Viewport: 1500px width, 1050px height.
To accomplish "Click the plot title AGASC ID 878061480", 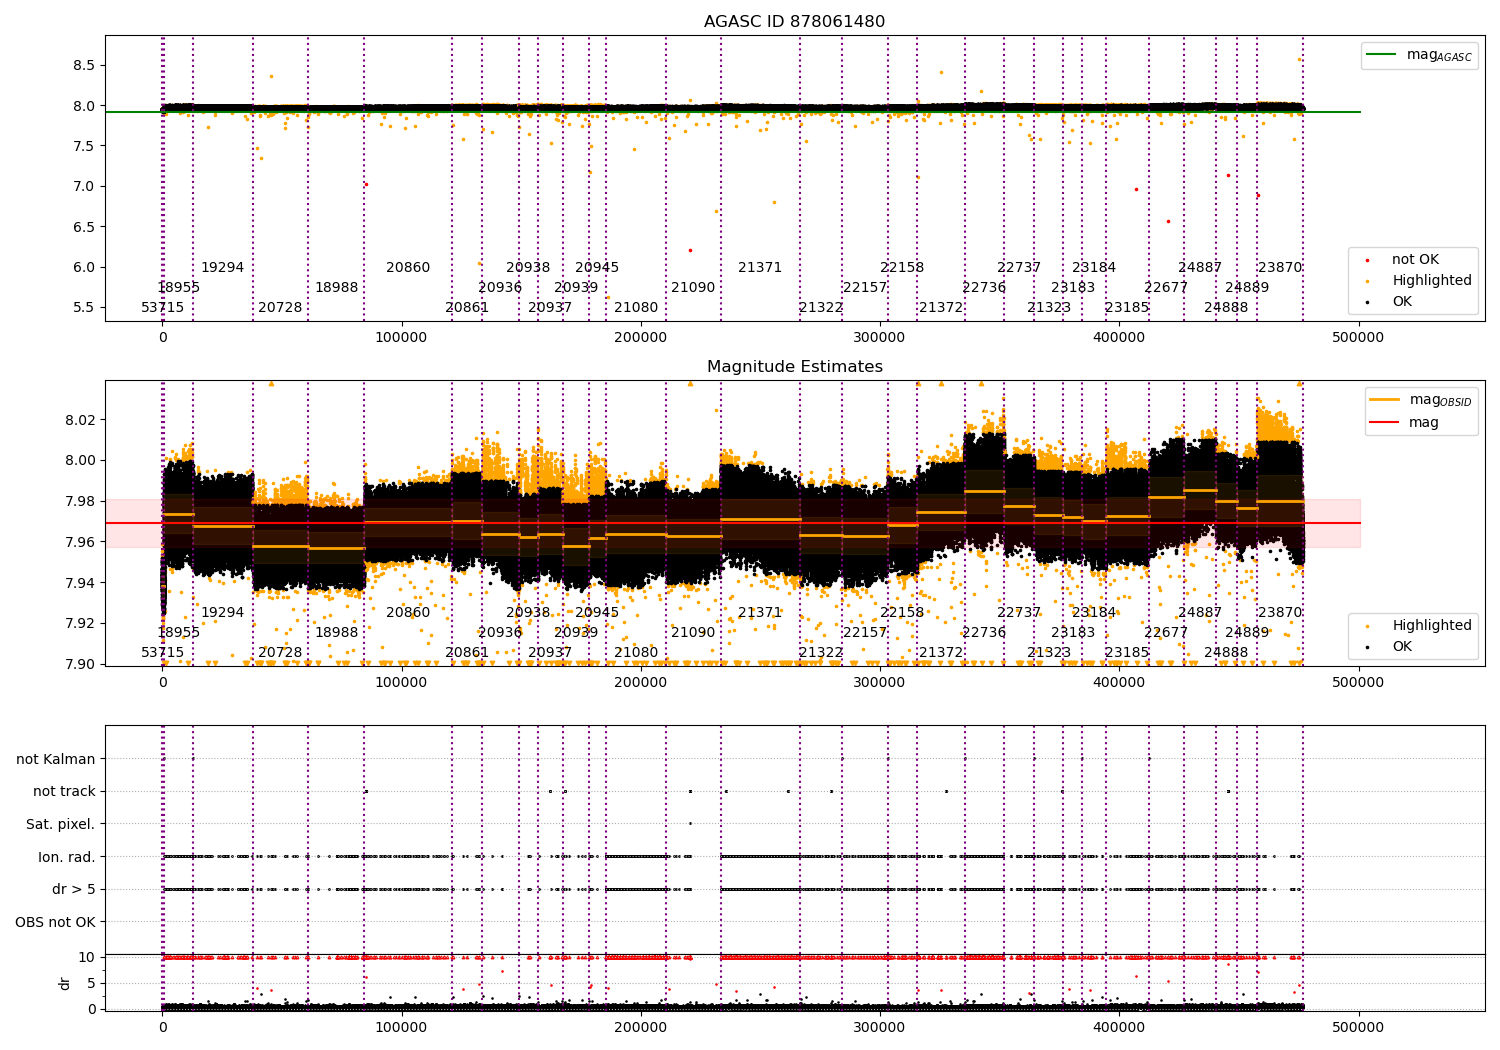I will 794,22.
